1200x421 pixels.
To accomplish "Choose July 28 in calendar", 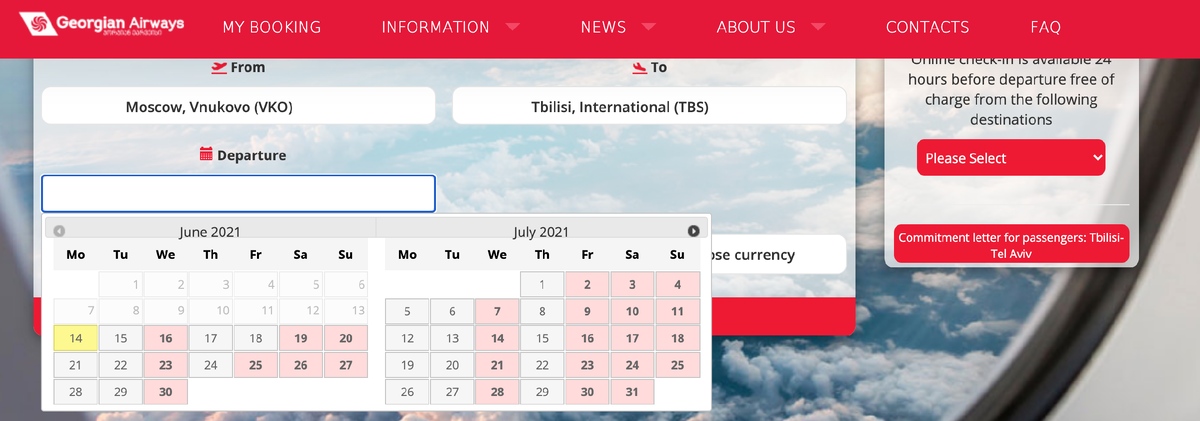I will point(497,392).
